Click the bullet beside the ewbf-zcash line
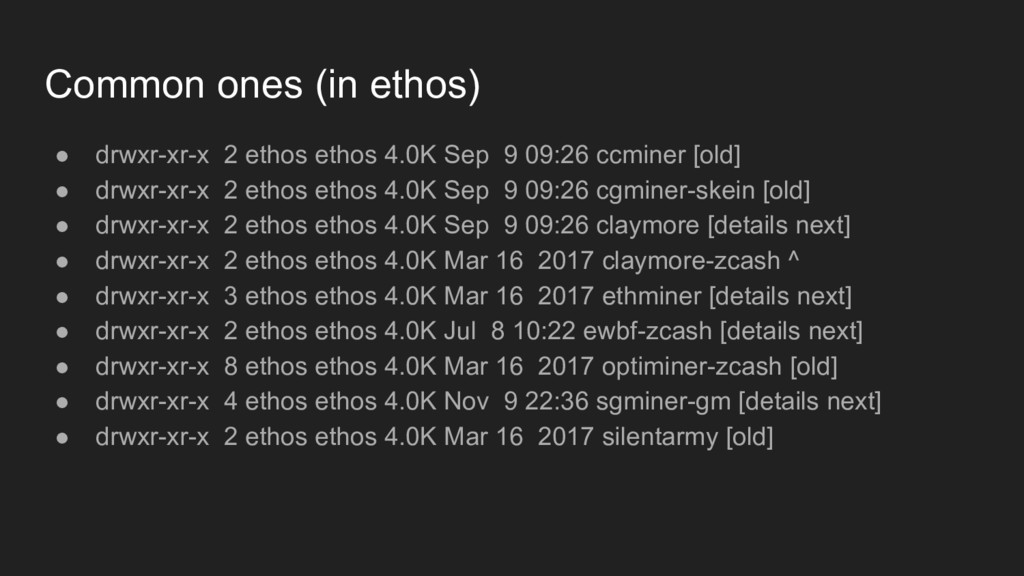This screenshot has height=576, width=1024. tap(62, 332)
